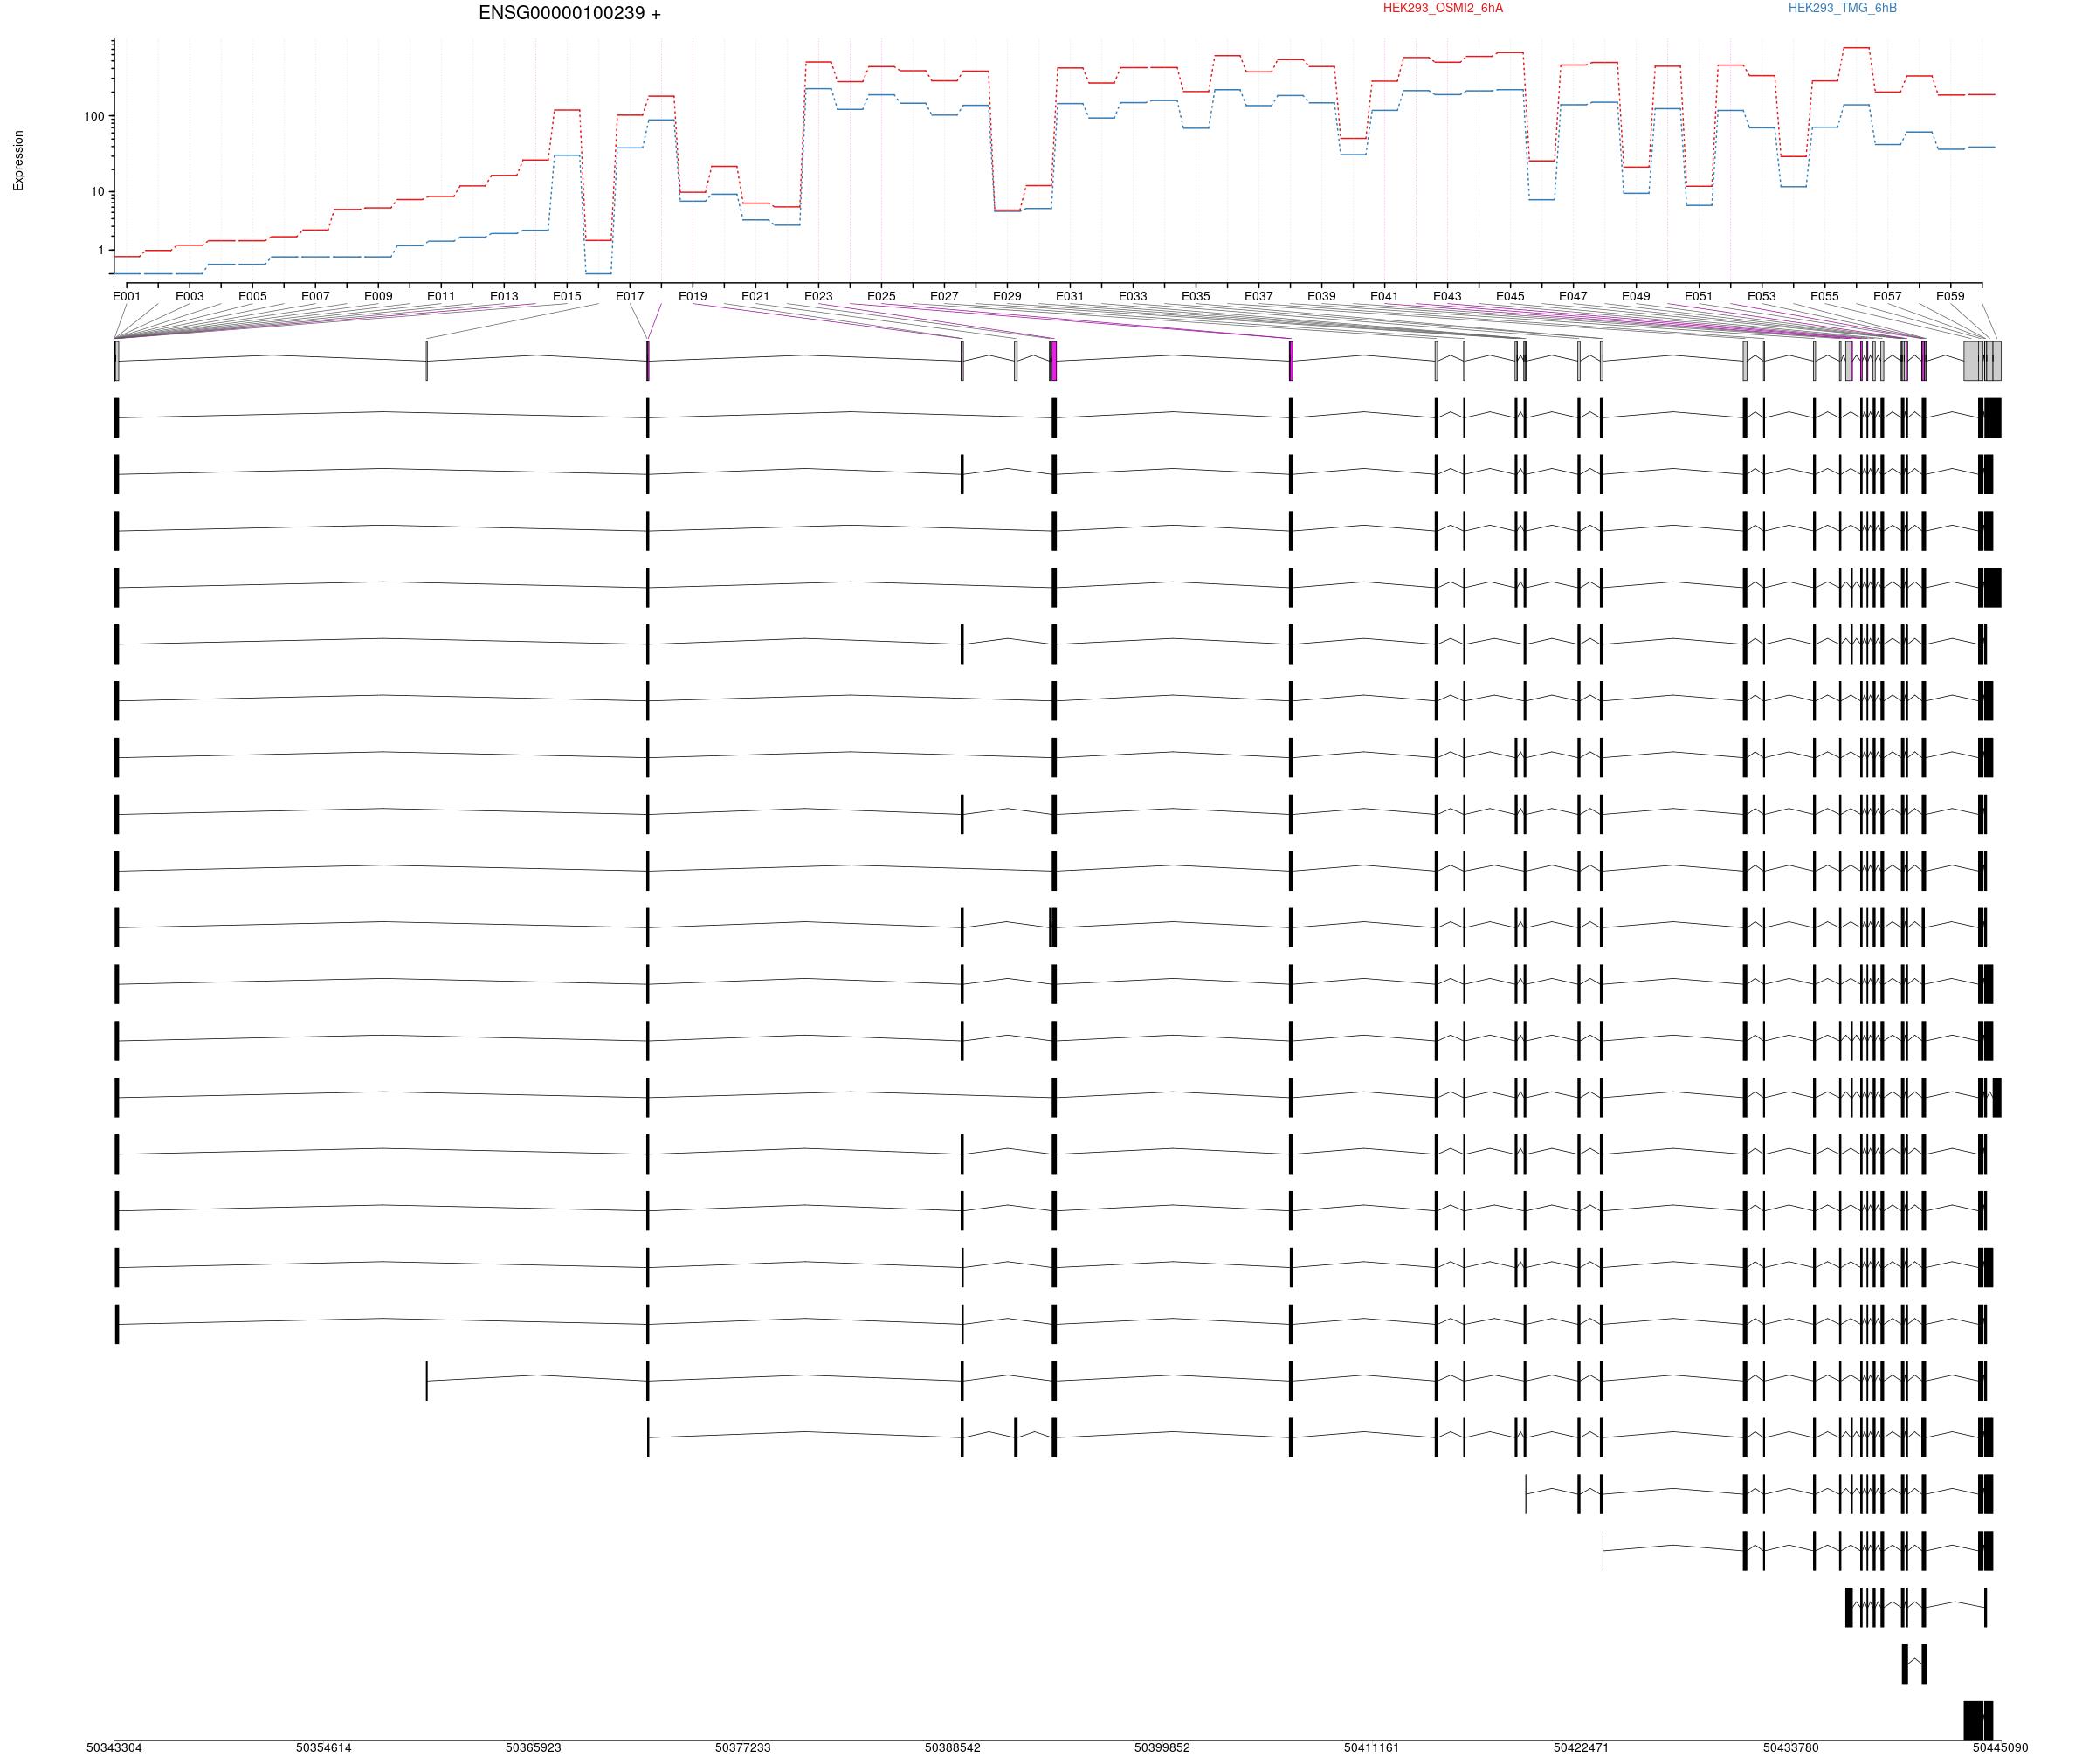Click exon label E019
The width and height of the screenshot is (2096, 1764).
[x=693, y=296]
